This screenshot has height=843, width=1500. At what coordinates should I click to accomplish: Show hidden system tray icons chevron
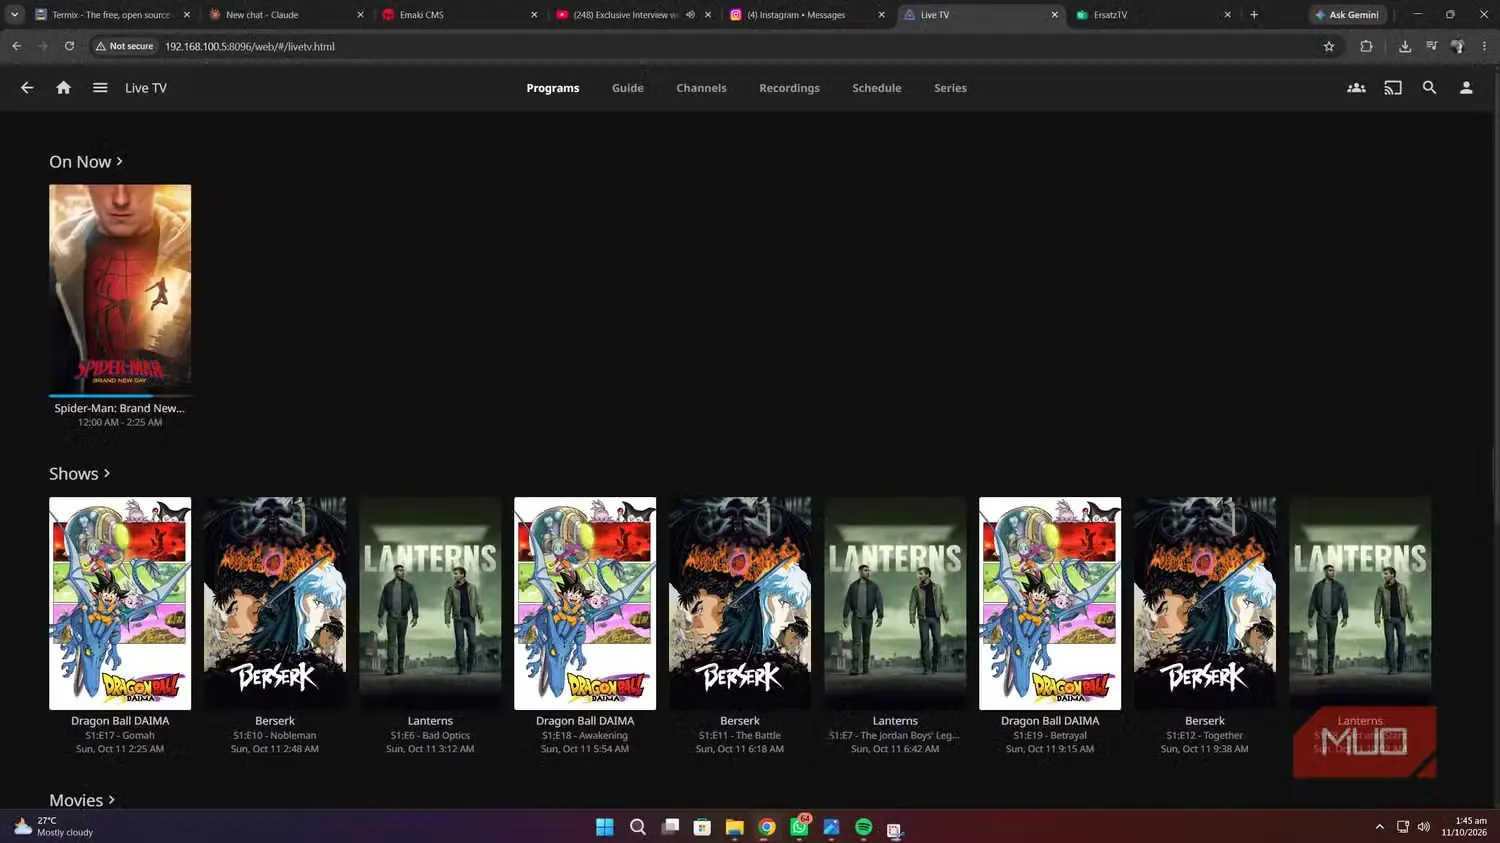(1380, 827)
